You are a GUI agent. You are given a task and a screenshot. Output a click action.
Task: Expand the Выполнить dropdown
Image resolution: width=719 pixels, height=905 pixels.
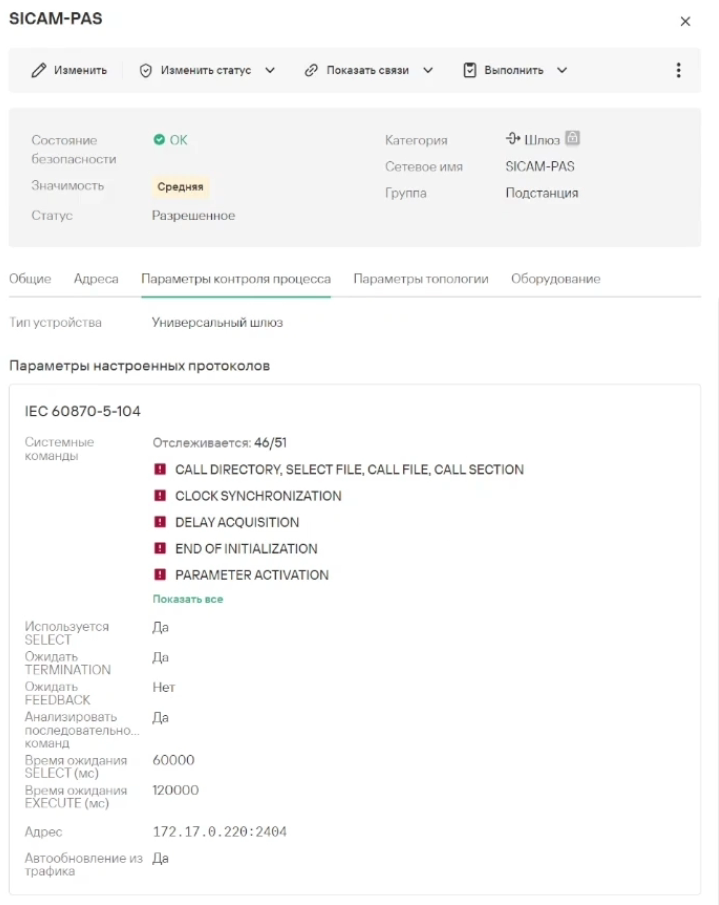[x=562, y=70]
